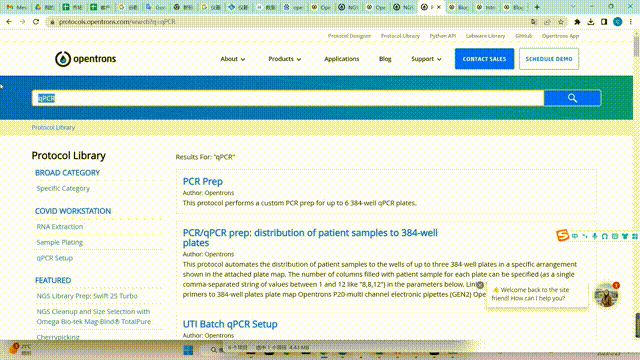
Task: Open the Chrome profile avatar
Action: [x=618, y=22]
